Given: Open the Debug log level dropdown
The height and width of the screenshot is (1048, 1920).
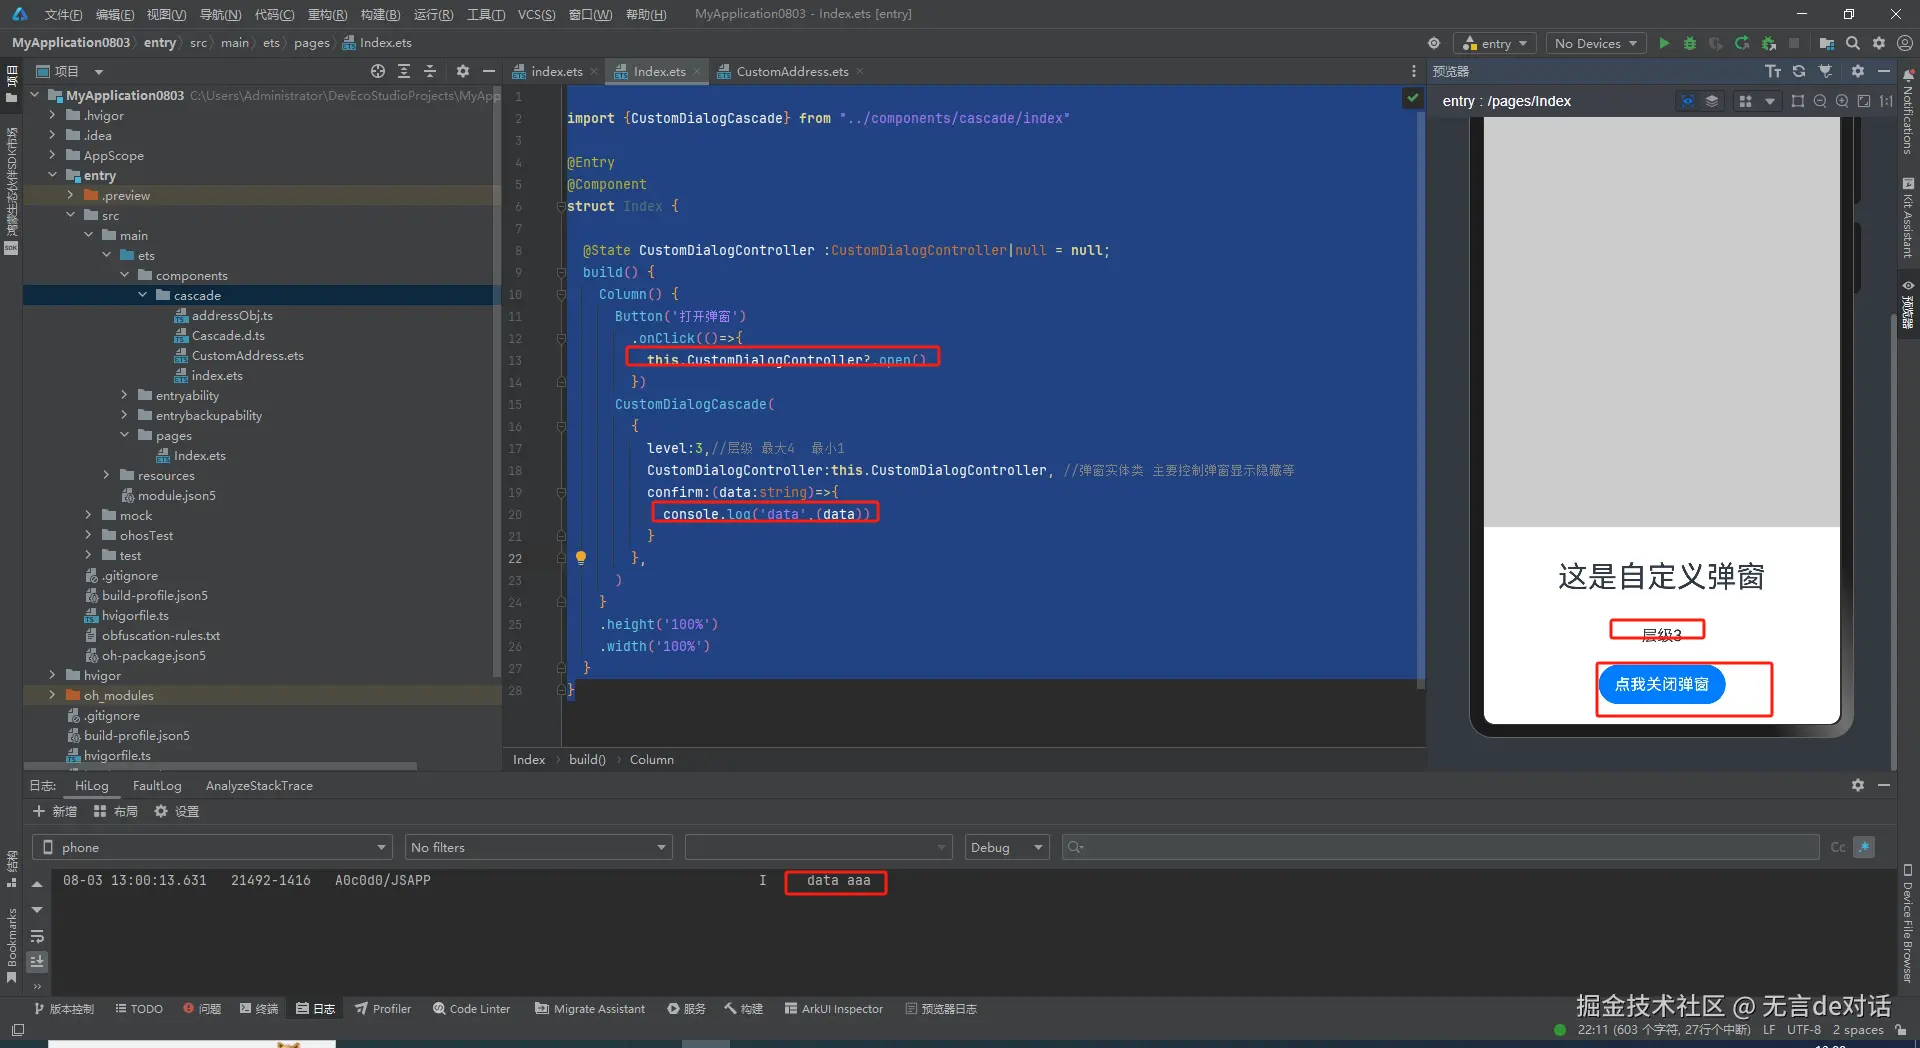Looking at the screenshot, I should point(1006,847).
